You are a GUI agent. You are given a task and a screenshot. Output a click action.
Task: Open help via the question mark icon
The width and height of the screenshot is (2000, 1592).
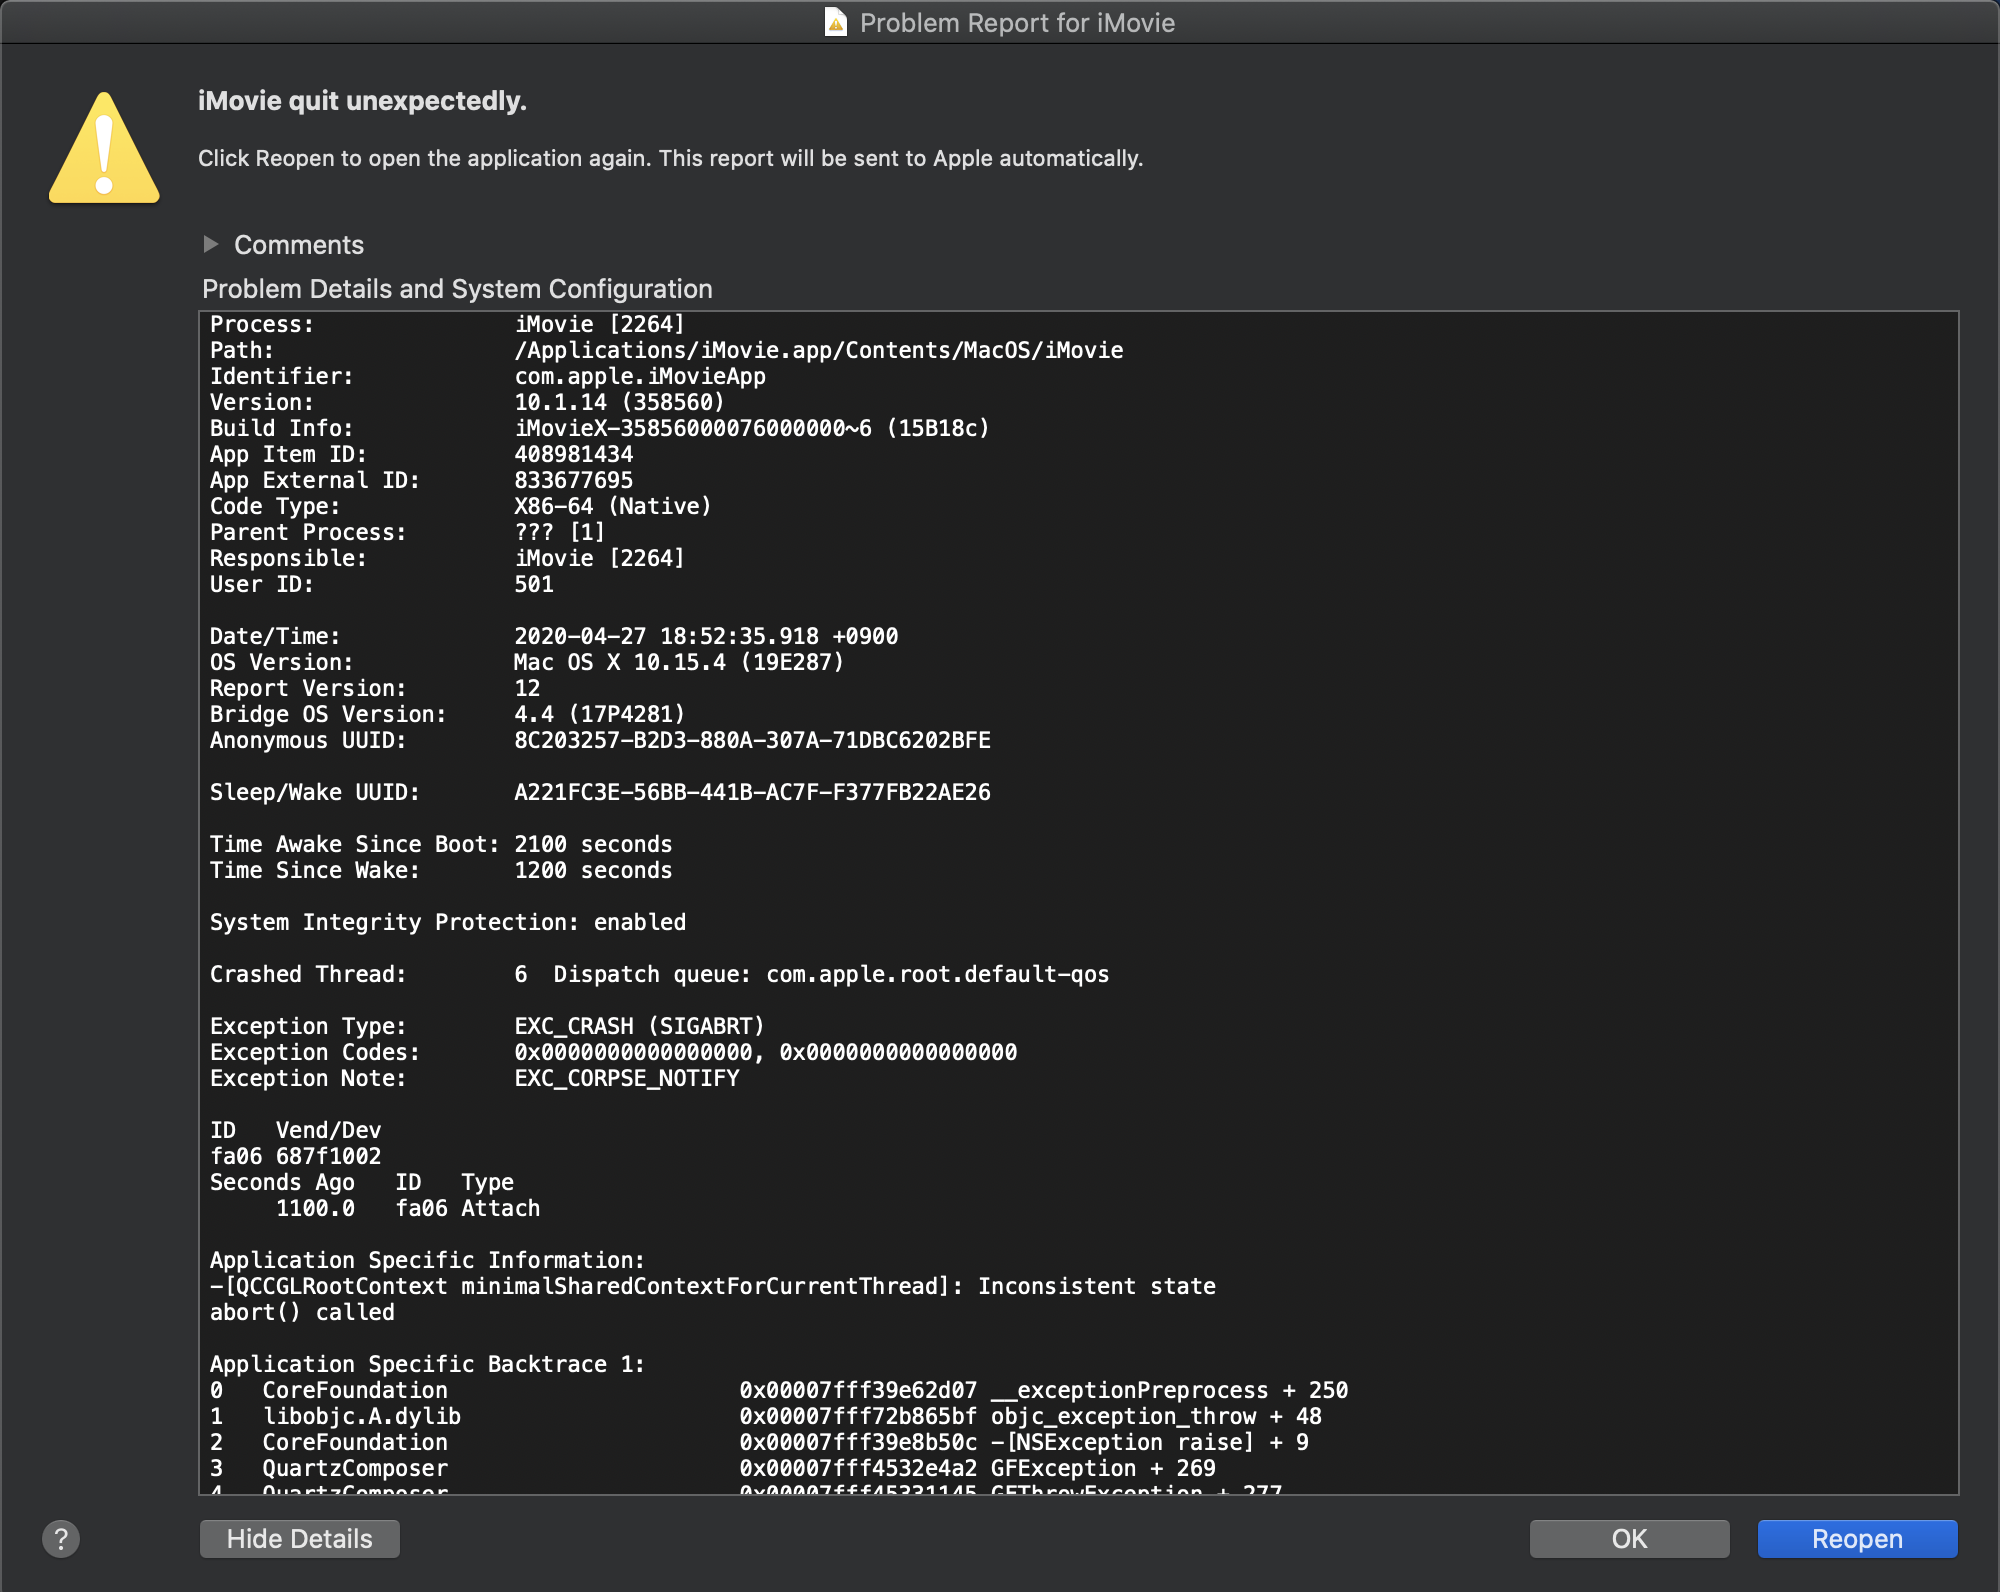pos(61,1538)
